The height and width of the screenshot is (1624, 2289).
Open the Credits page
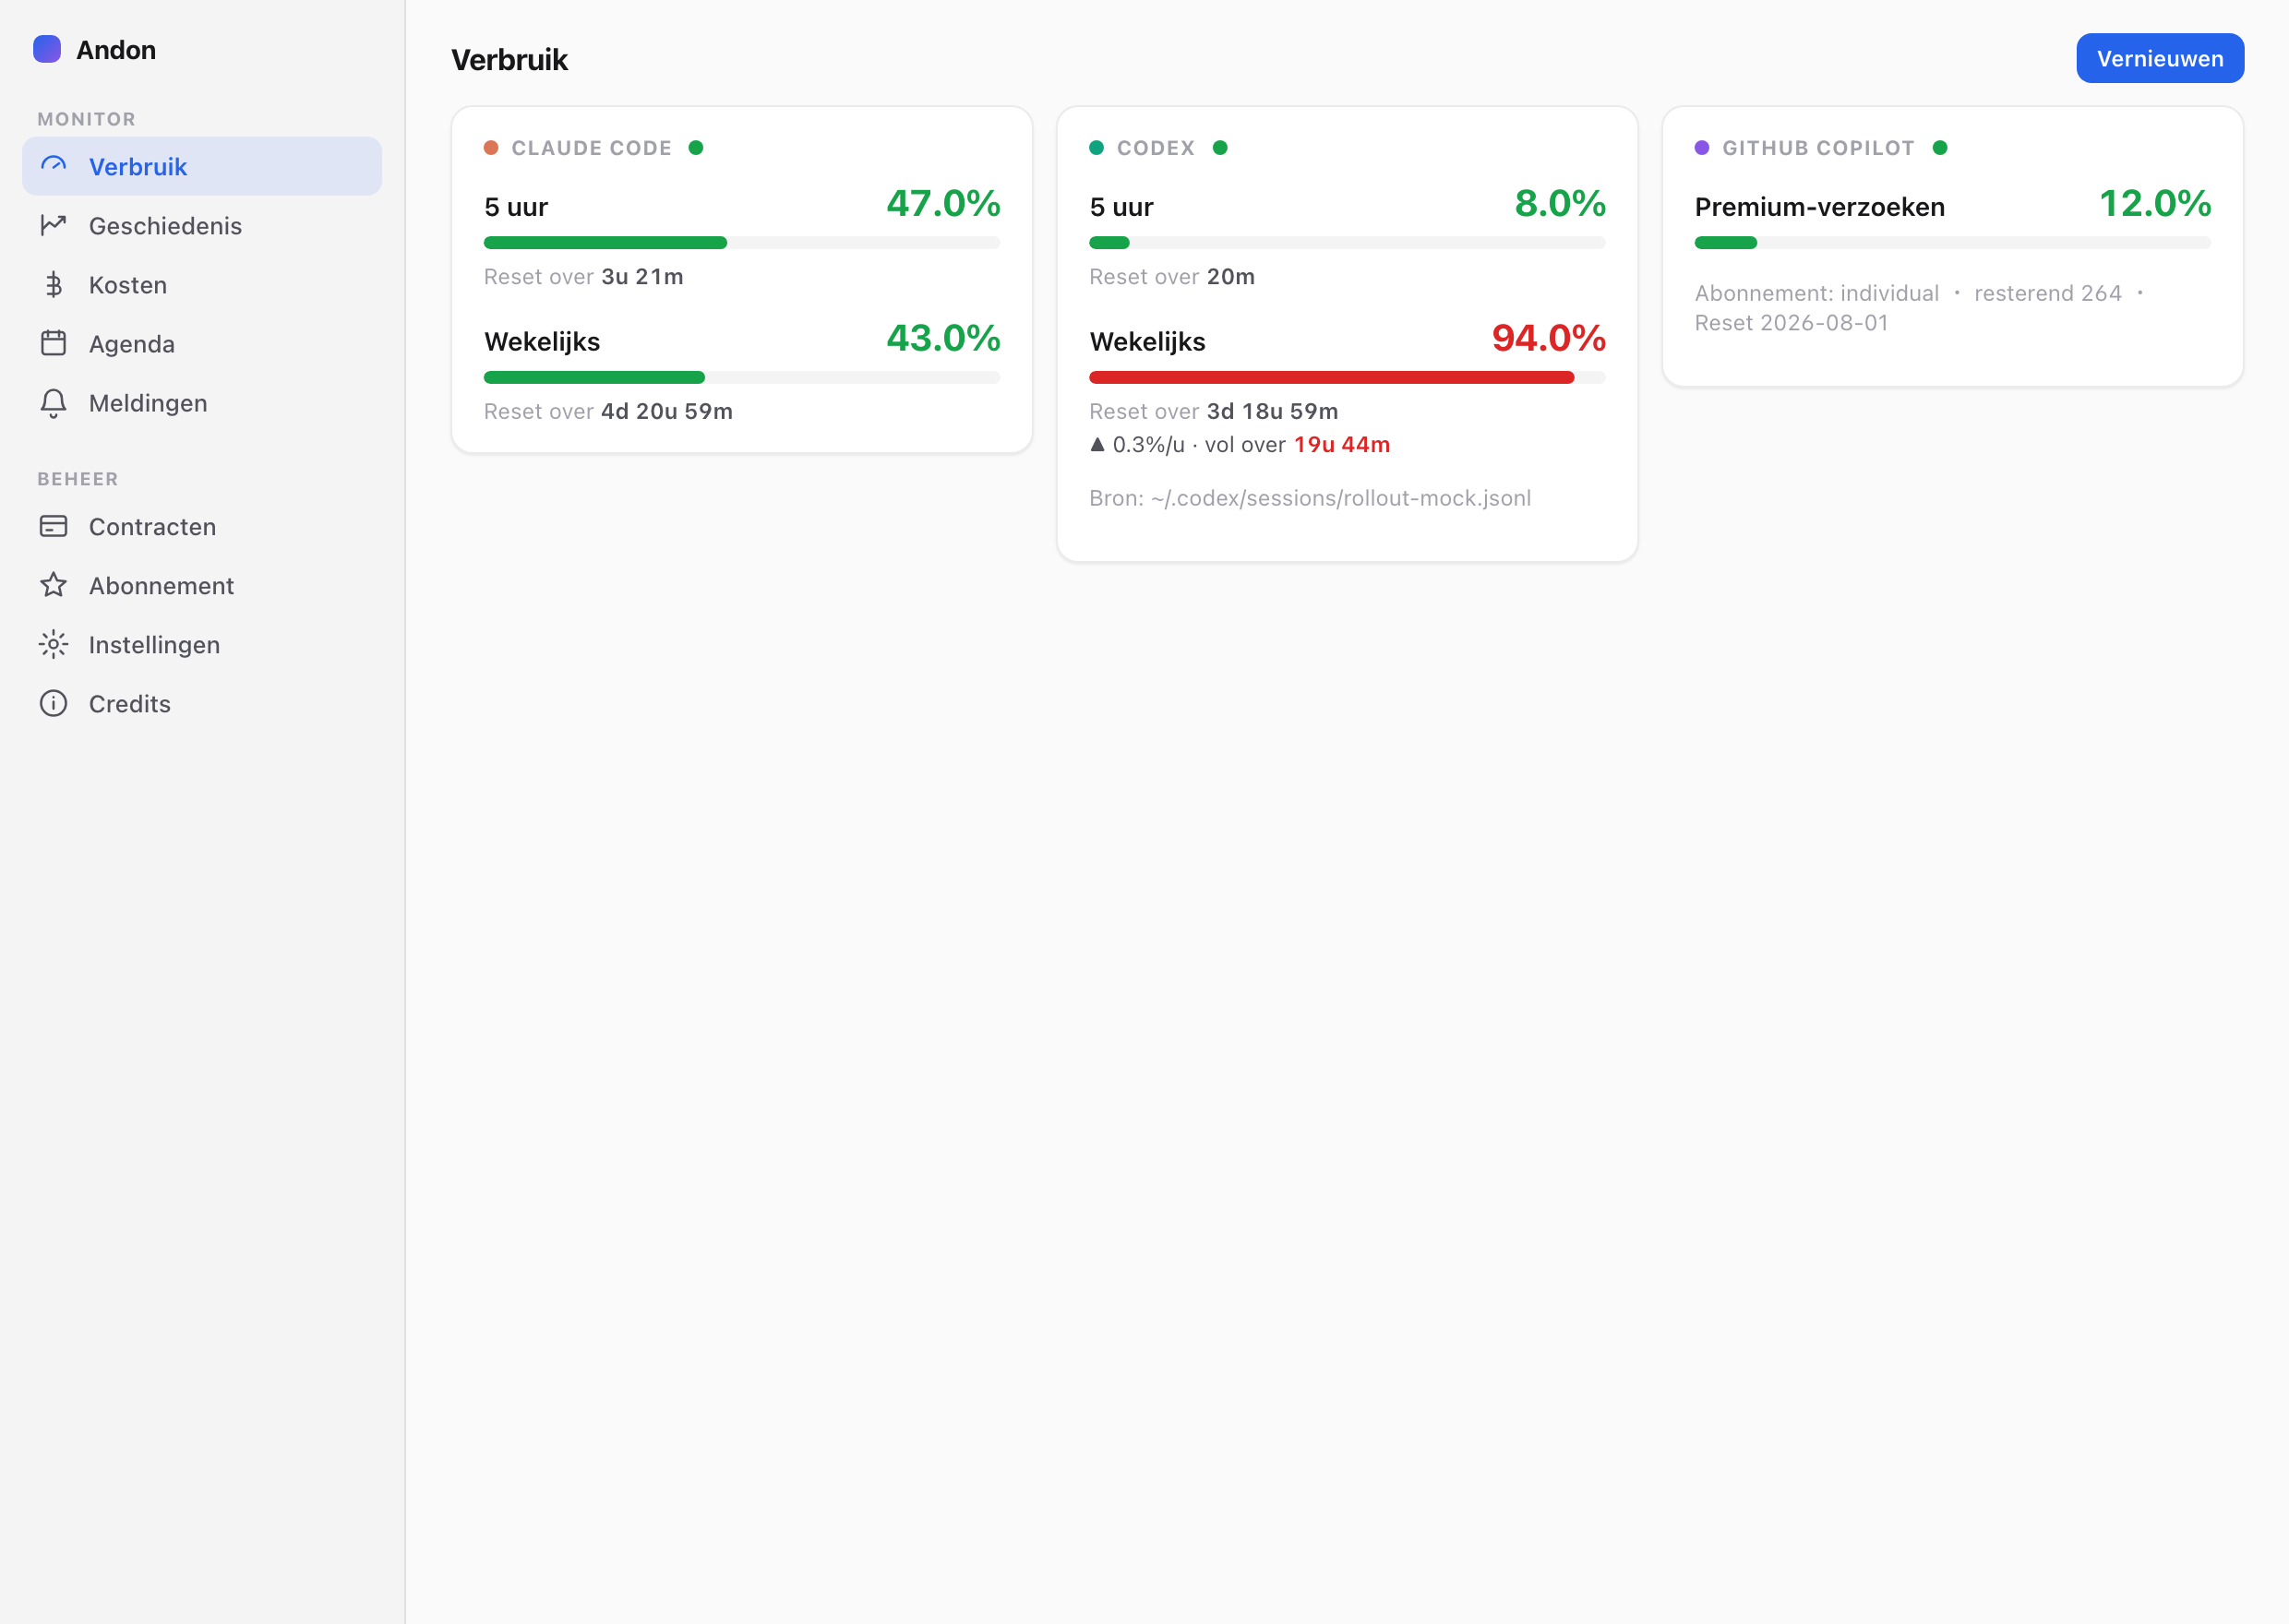[x=202, y=703]
